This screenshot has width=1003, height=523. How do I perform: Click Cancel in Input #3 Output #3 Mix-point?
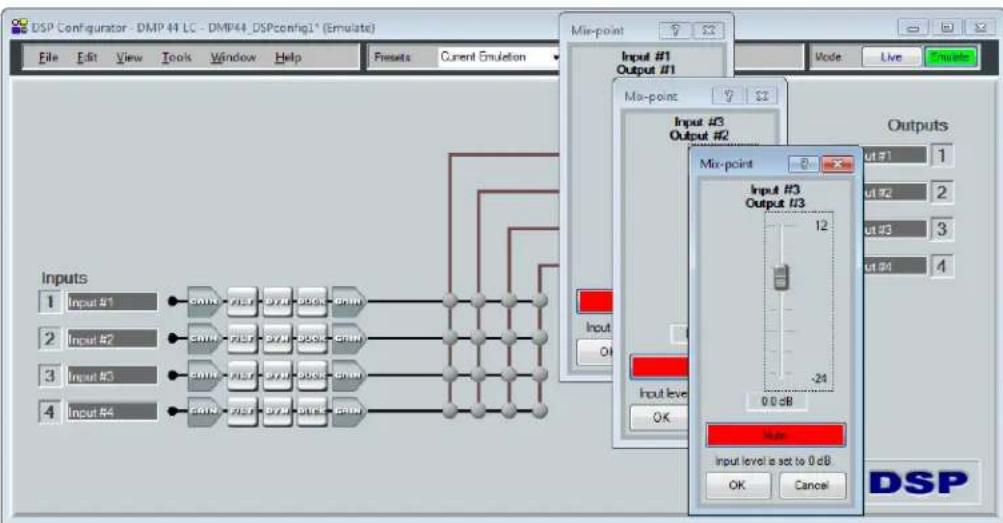(x=812, y=485)
